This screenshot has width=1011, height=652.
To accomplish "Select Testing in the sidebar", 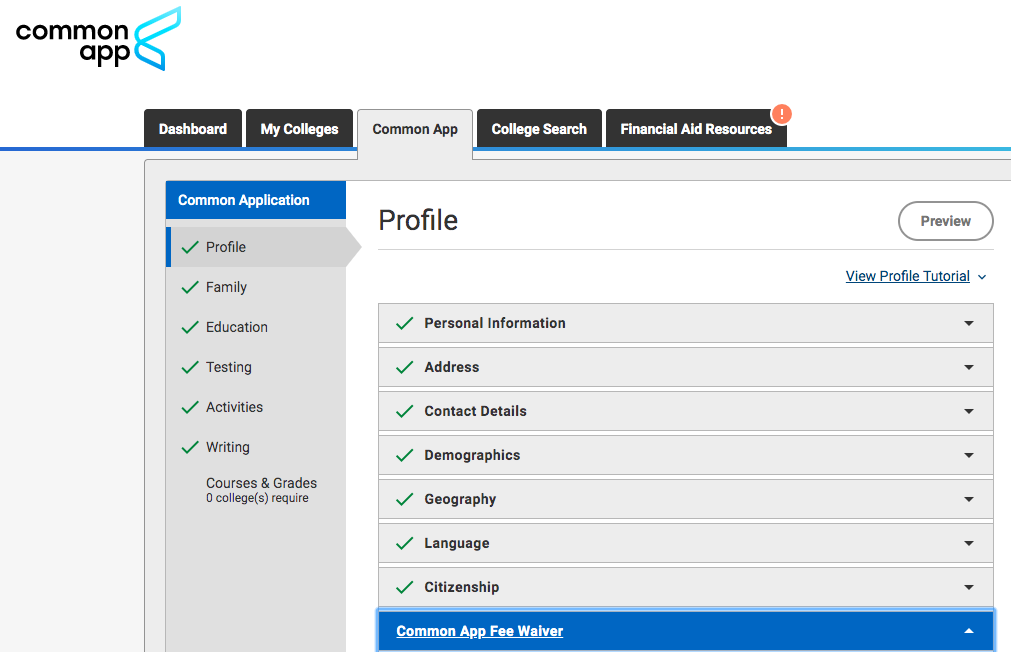I will [229, 367].
